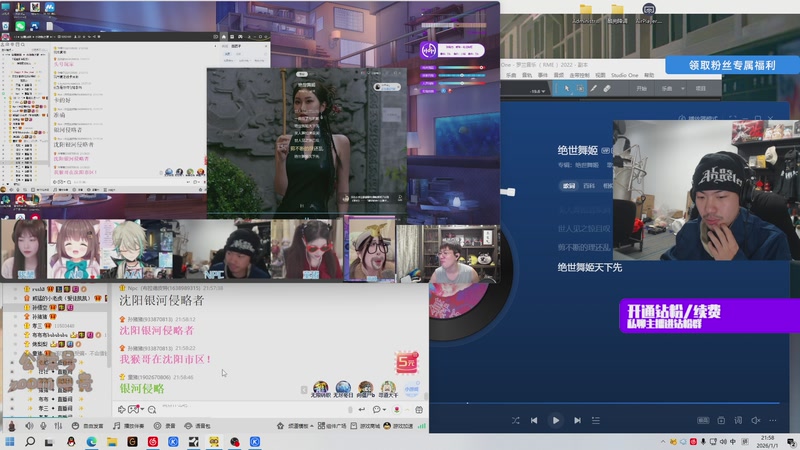The image size is (800, 450).
Task: Open File Explorer from the taskbar
Action: [x=112, y=441]
